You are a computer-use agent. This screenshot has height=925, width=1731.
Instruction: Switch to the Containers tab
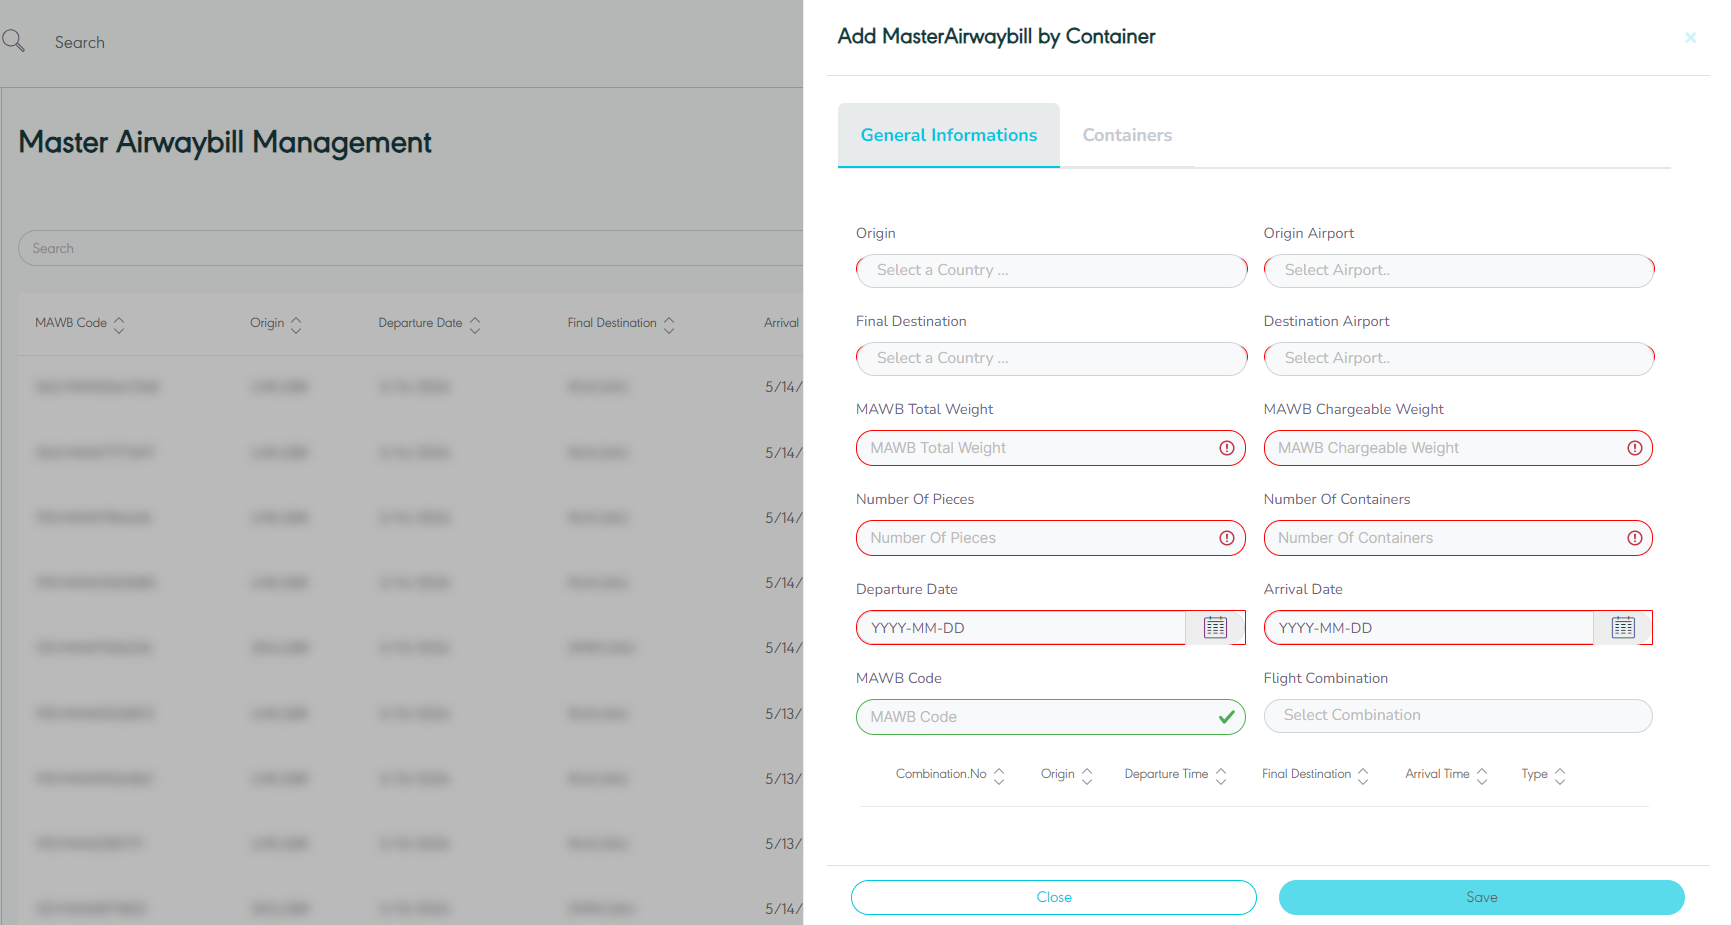tap(1127, 136)
